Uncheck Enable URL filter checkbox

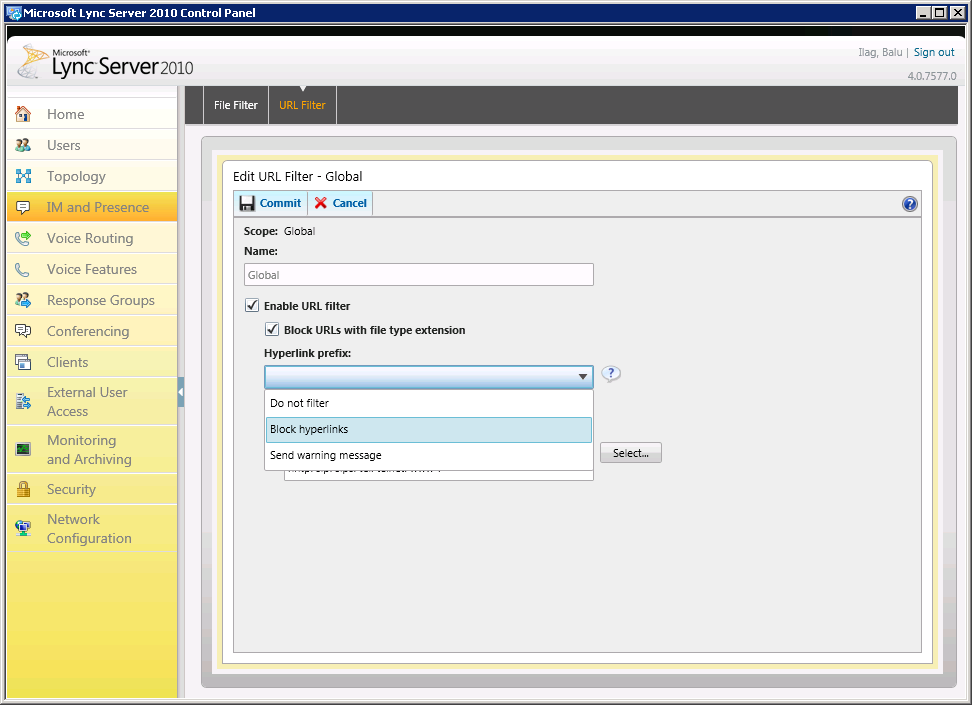click(x=252, y=305)
